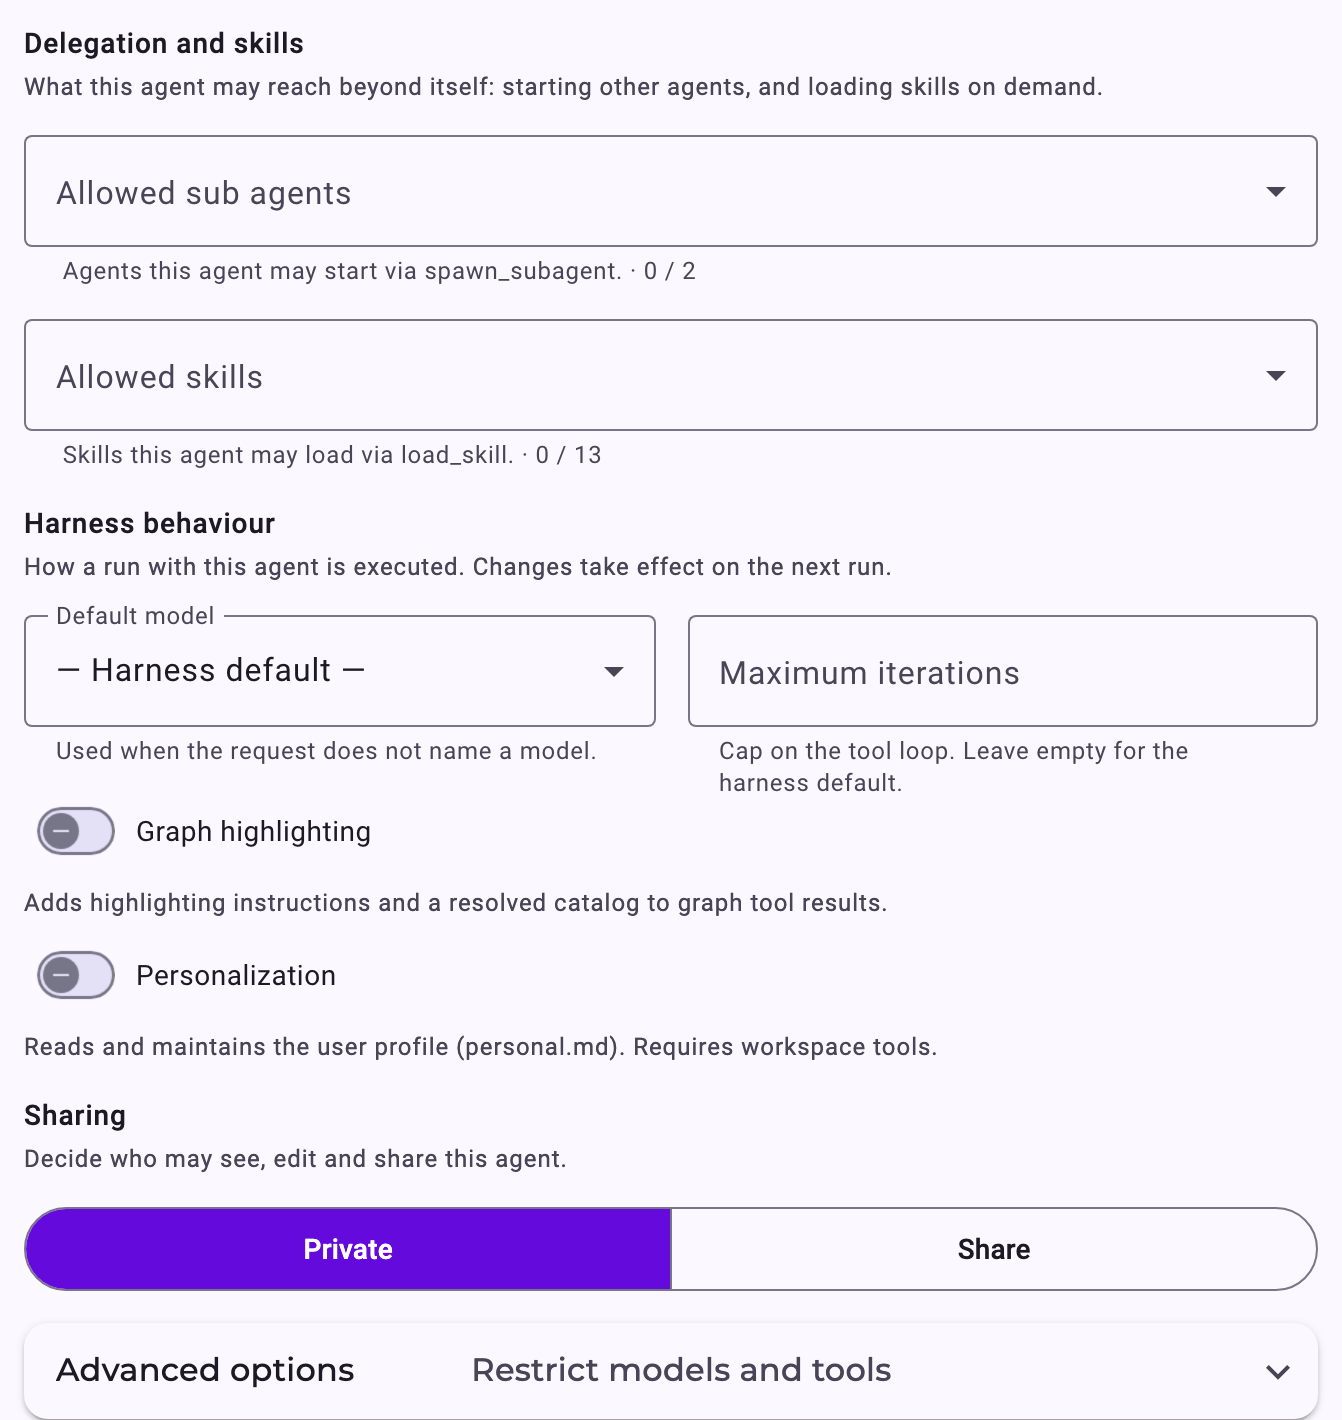Screen dimensions: 1342x1420
Task: Click the Advanced options chevron icon
Action: tap(1277, 1371)
